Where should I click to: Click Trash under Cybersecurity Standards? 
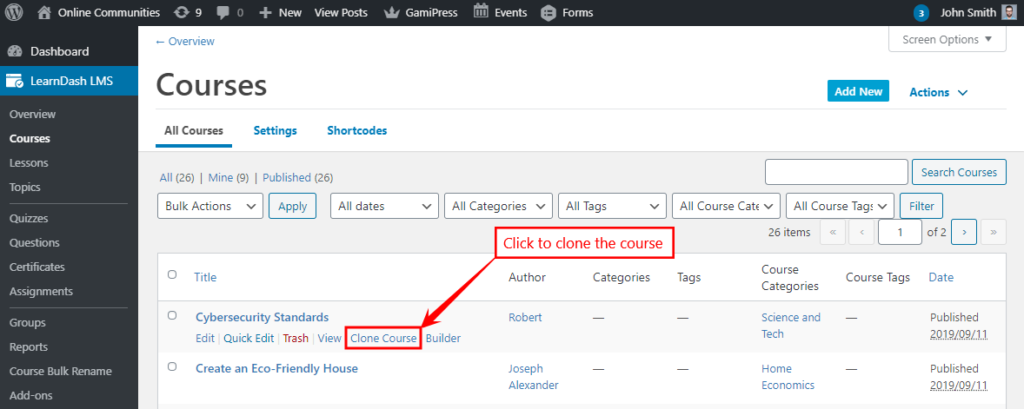296,338
